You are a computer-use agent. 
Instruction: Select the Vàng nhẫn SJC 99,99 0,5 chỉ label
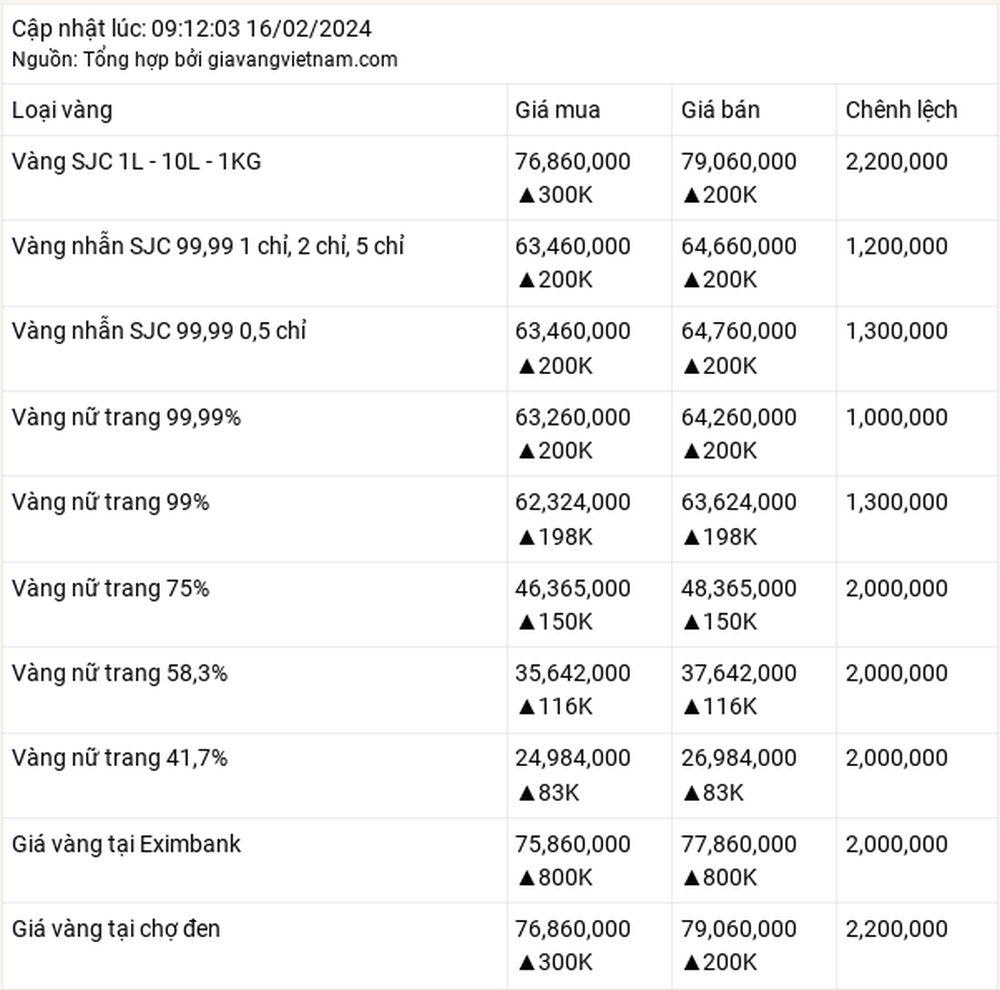point(159,331)
